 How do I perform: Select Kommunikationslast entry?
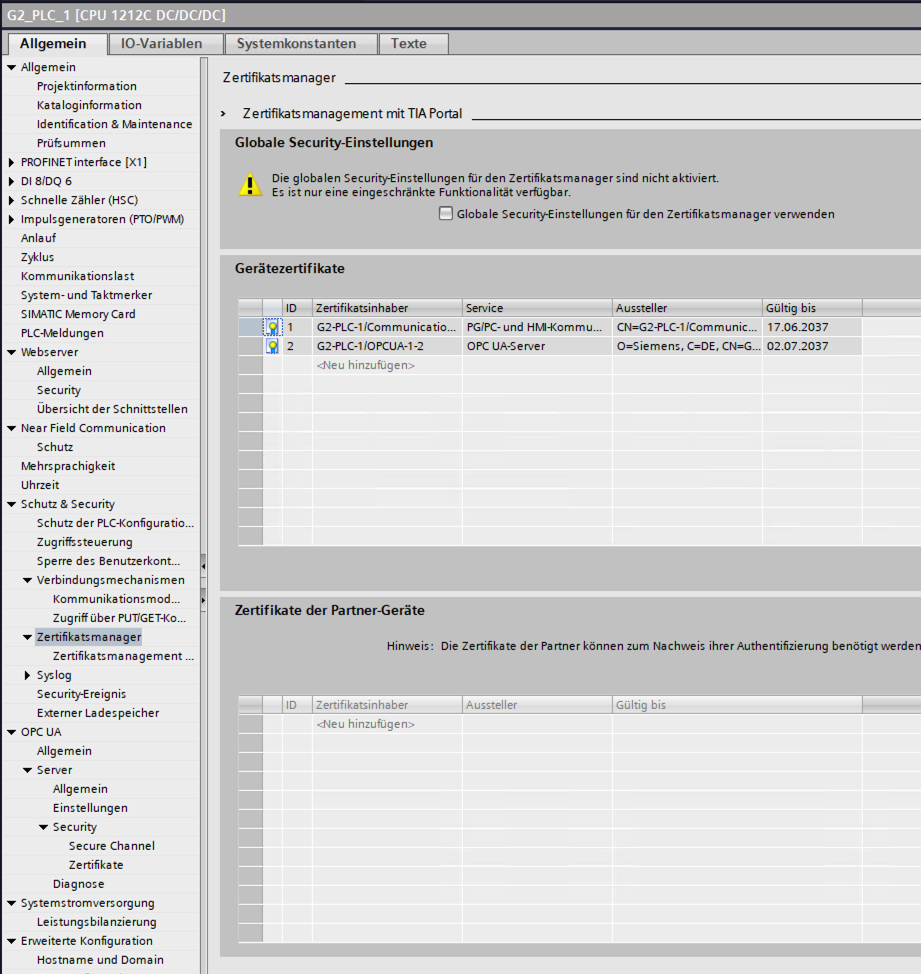pos(78,276)
